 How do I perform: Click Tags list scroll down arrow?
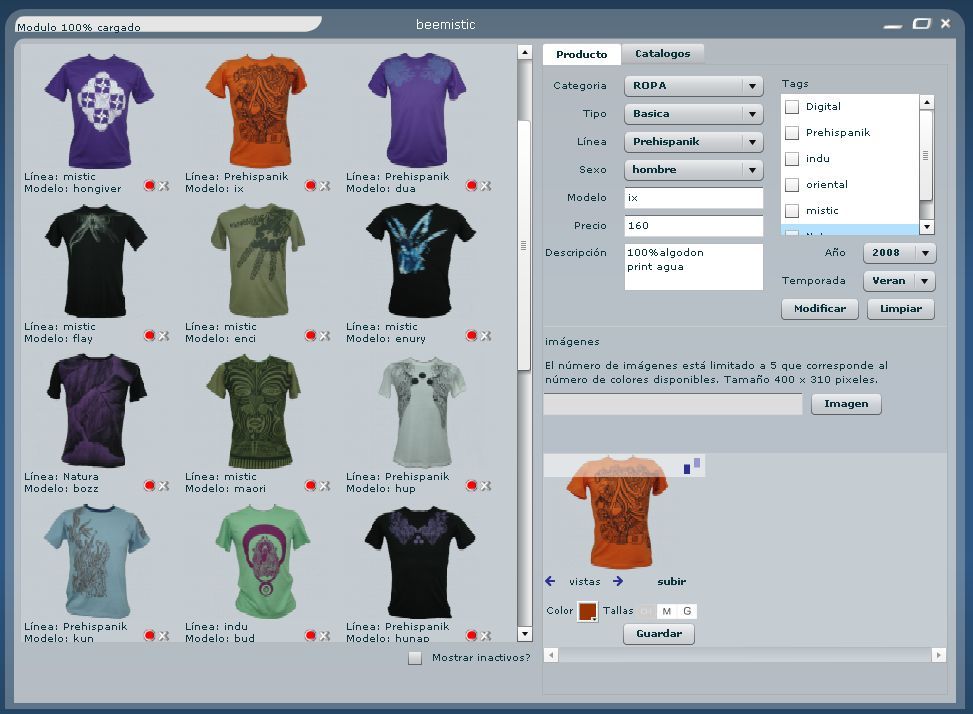[926, 226]
